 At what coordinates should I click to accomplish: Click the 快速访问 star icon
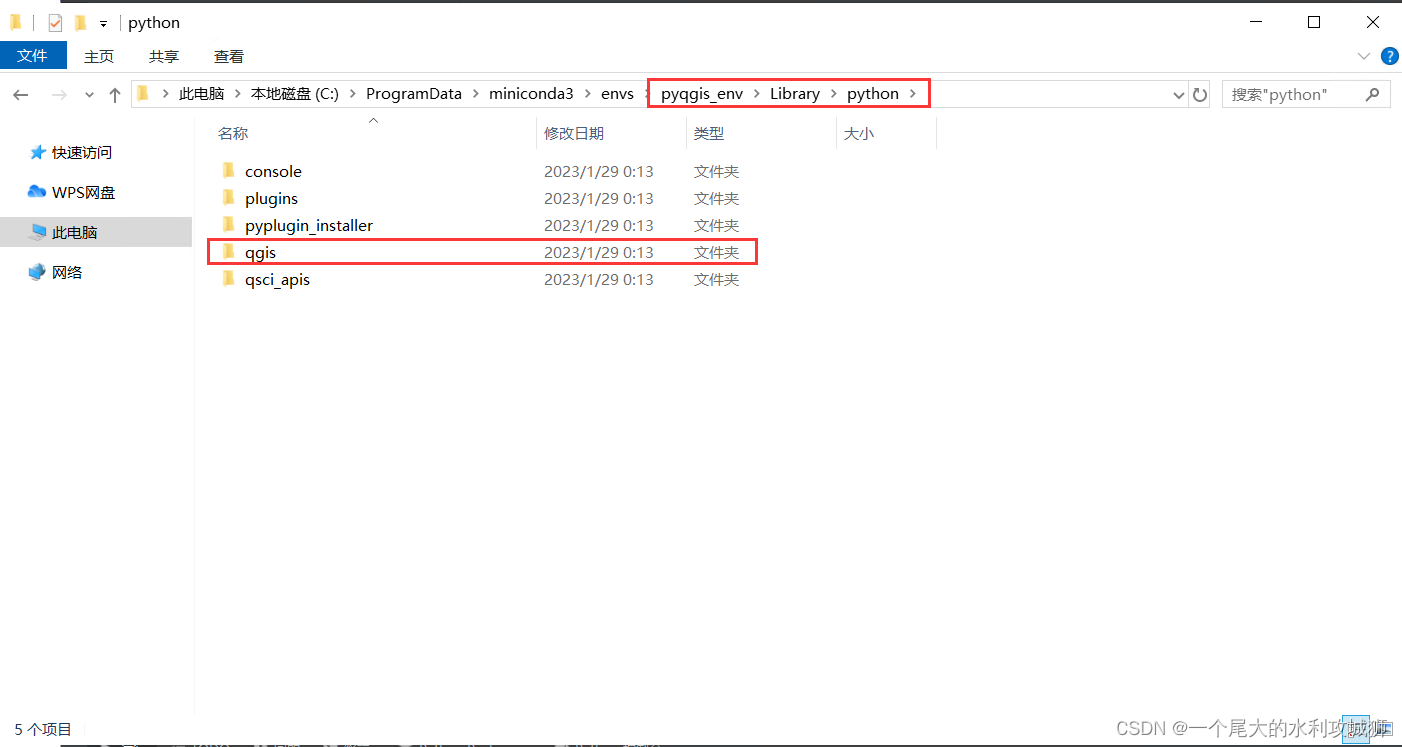click(38, 153)
